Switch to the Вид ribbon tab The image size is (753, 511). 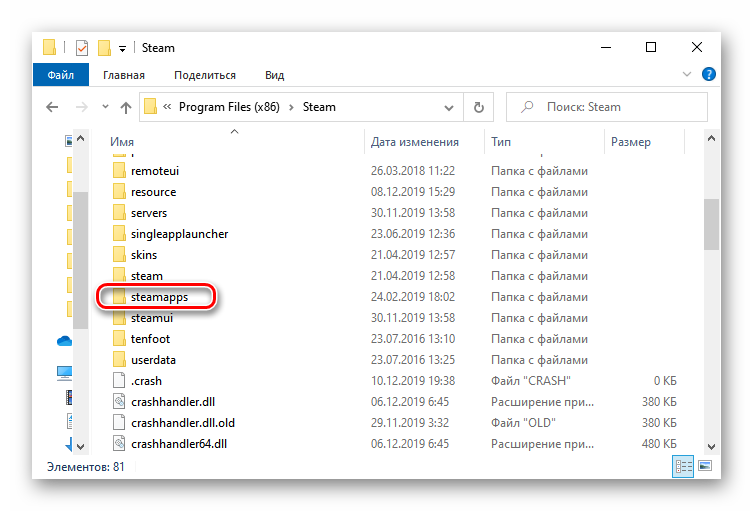click(x=274, y=75)
